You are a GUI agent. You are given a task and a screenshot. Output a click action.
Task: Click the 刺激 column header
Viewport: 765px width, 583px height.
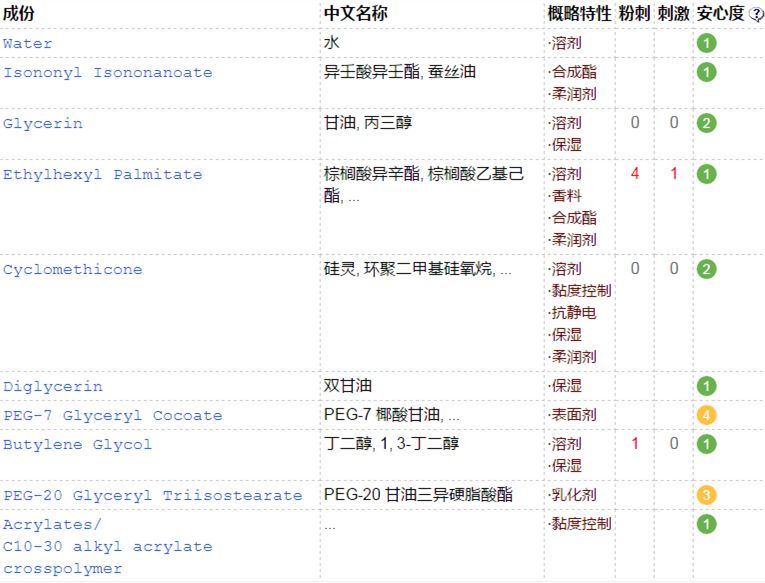pyautogui.click(x=673, y=13)
